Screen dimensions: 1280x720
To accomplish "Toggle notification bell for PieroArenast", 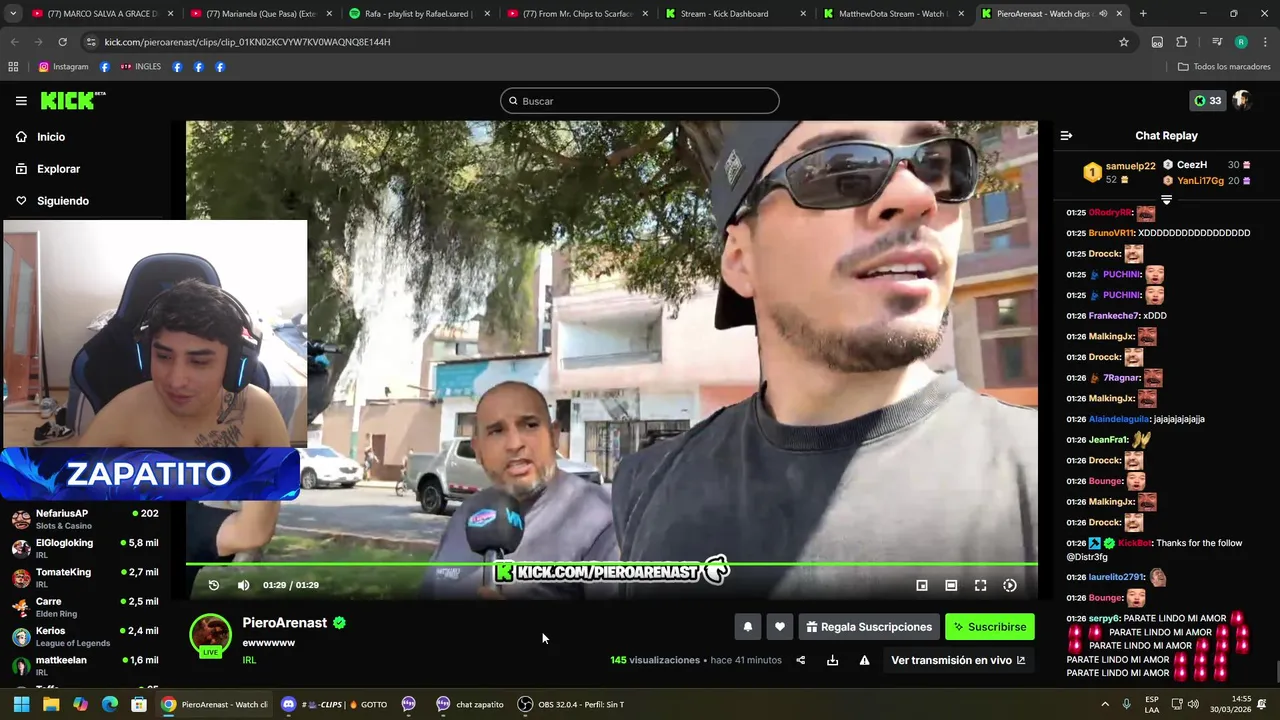I will [747, 627].
